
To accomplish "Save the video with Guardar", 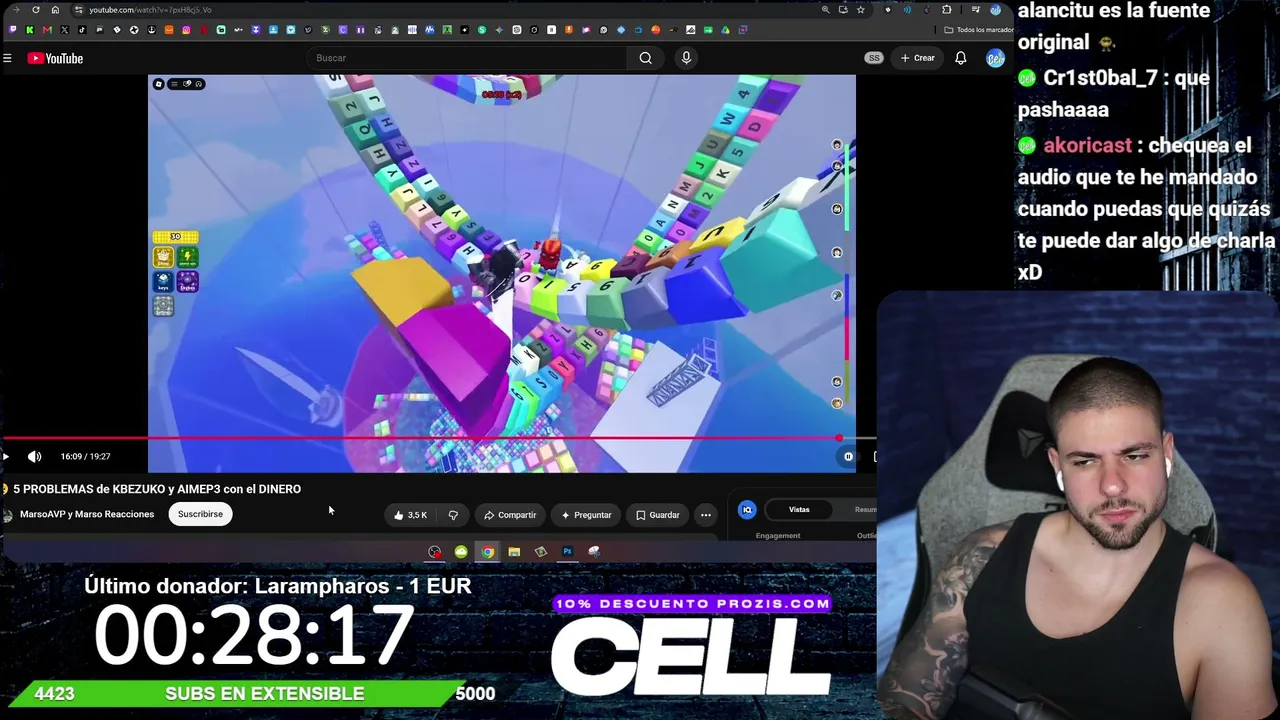I will coord(657,515).
